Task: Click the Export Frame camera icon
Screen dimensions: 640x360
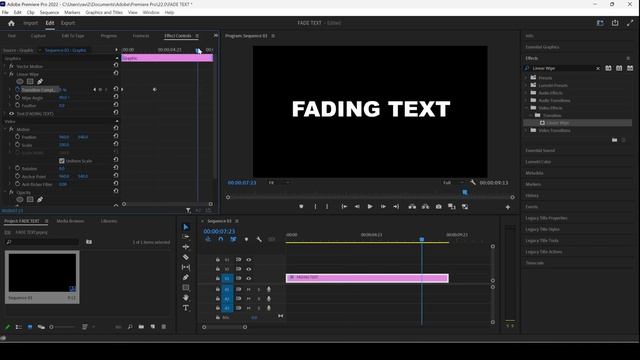Action: (438, 207)
